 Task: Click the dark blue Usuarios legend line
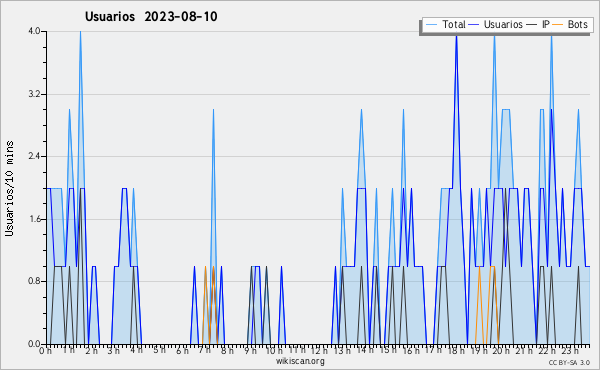tap(474, 25)
